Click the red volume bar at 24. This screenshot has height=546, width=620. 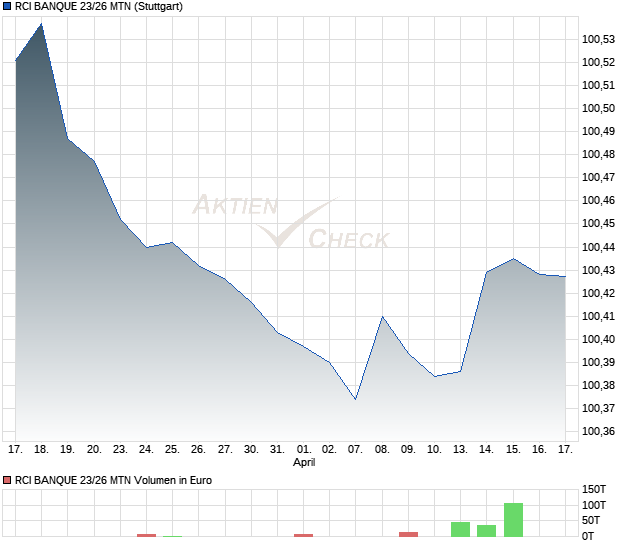point(146,535)
